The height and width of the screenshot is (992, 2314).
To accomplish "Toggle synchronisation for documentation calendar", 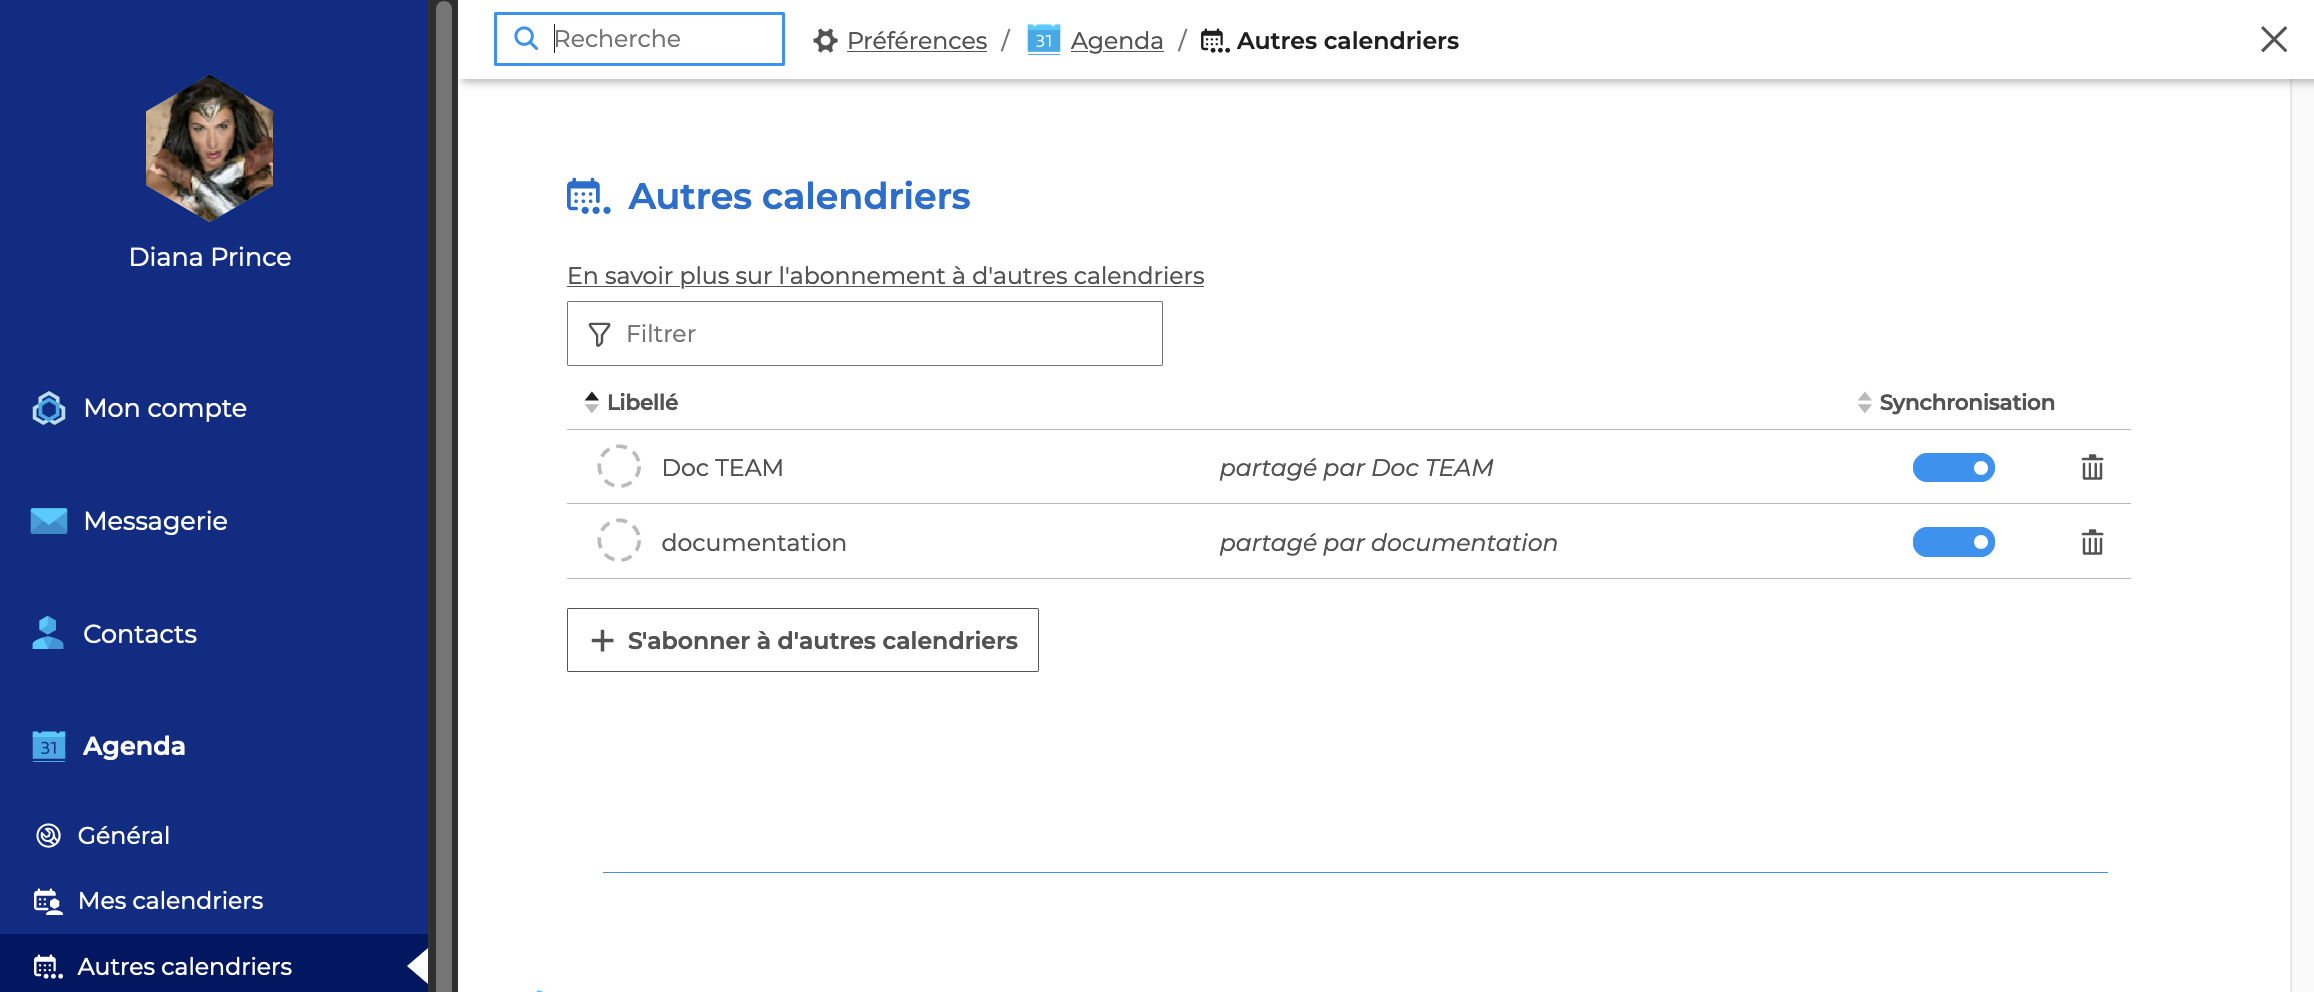I will [x=1952, y=543].
